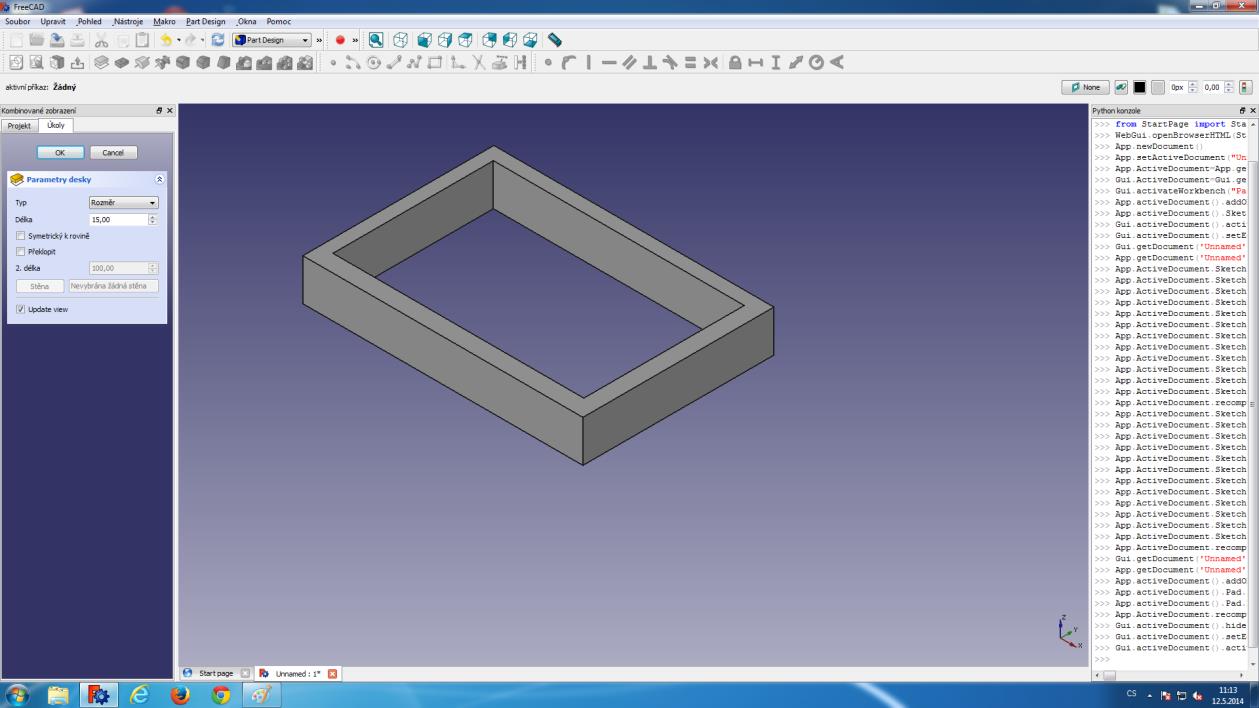The image size is (1259, 708).
Task: Open the Pohled menu
Action: tap(90, 21)
